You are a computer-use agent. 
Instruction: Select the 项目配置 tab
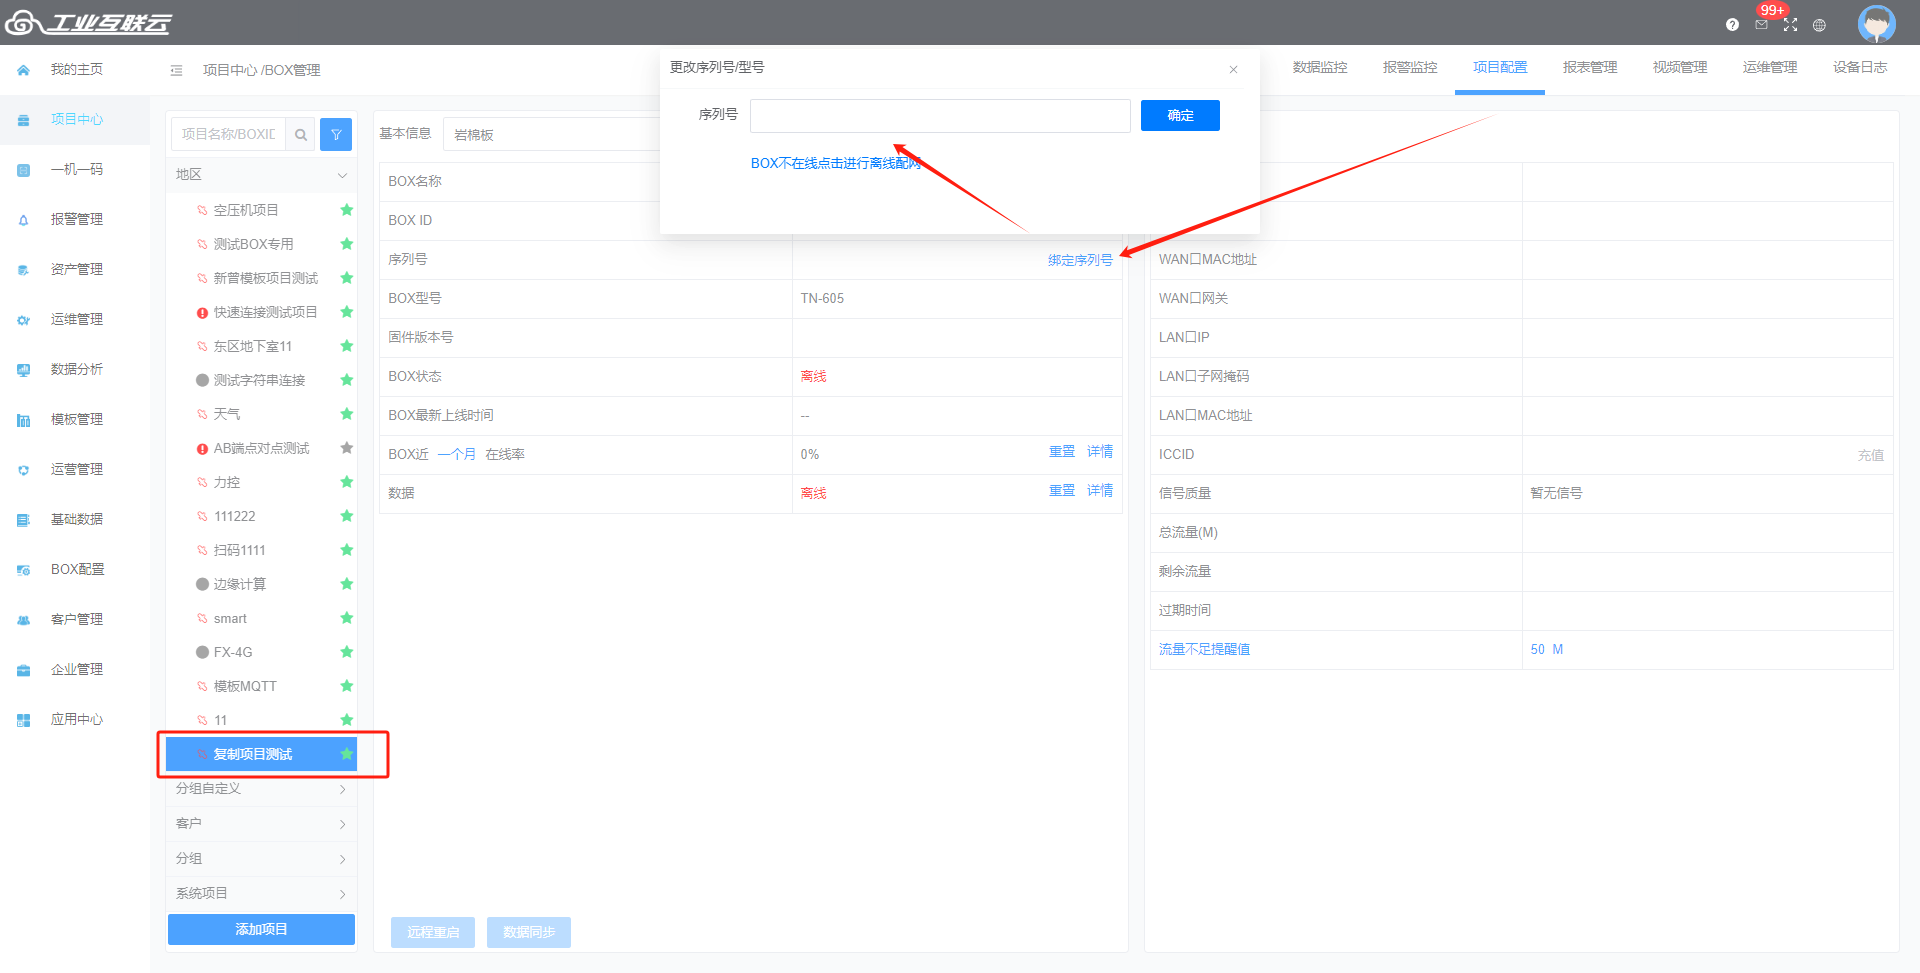click(x=1500, y=67)
